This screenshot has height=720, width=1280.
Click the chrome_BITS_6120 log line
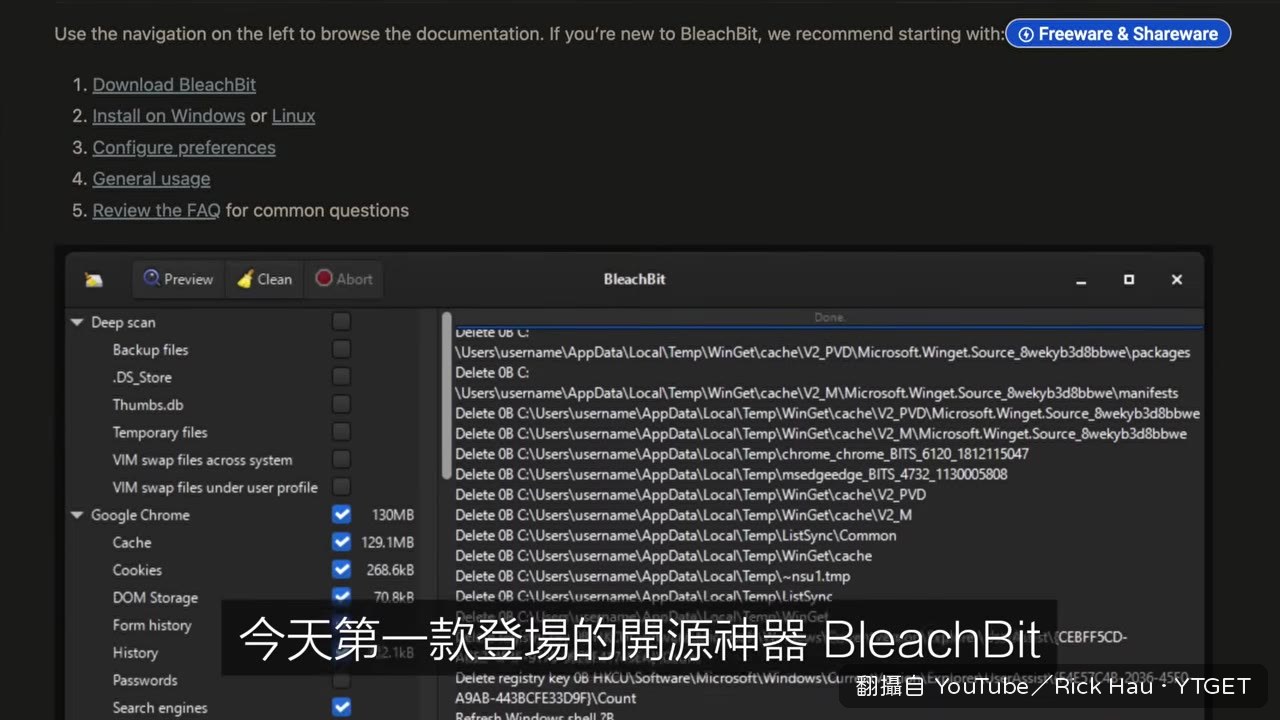pyautogui.click(x=742, y=454)
